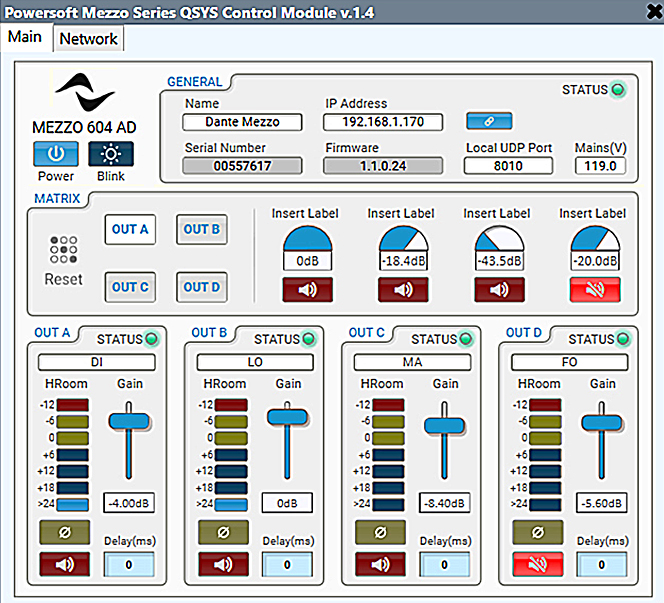664x603 pixels.
Task: Click the OUT A Delay(ms) field
Action: [129, 564]
